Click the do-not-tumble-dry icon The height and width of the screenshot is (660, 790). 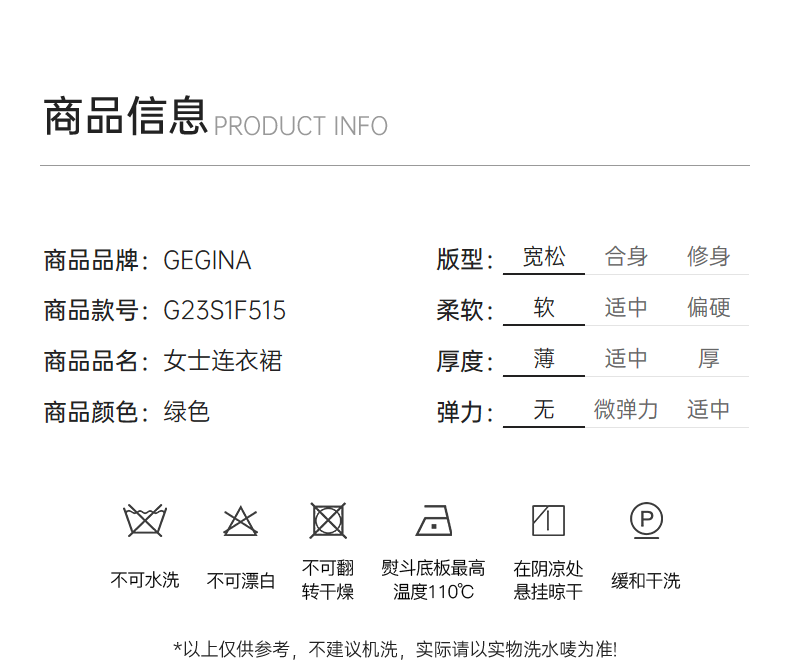[328, 521]
